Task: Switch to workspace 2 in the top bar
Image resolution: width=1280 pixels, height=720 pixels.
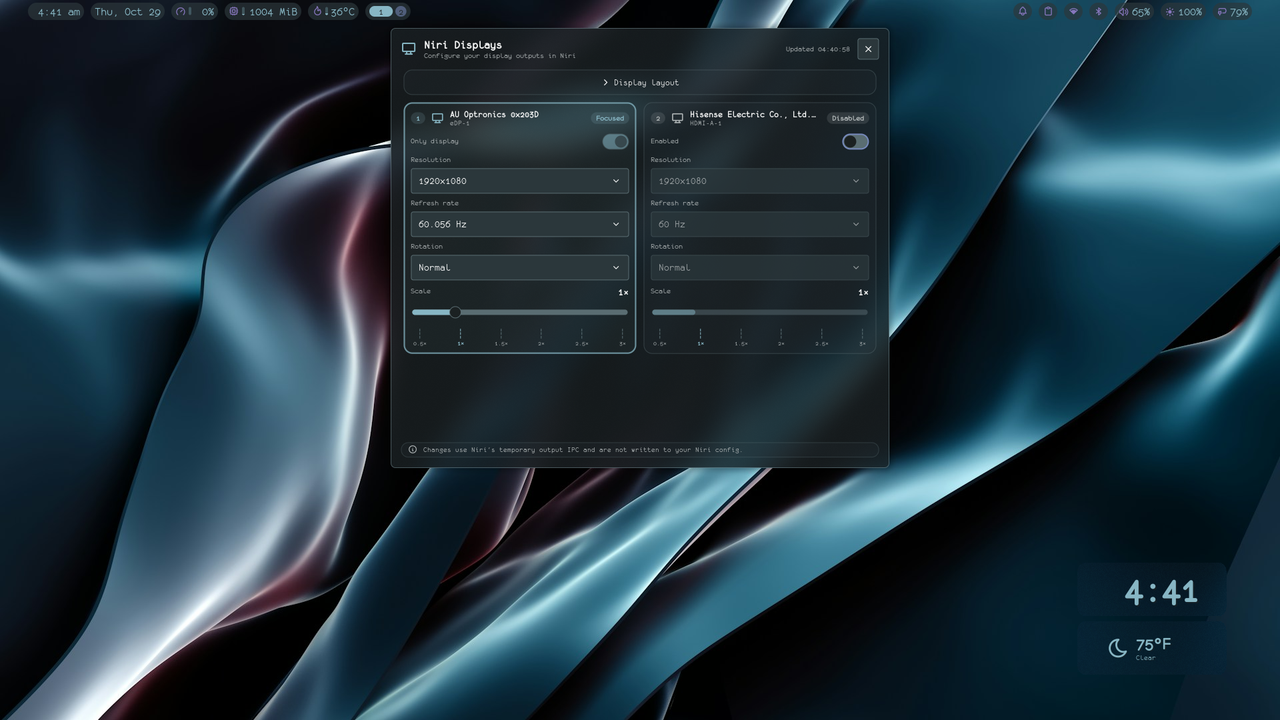Action: (401, 12)
